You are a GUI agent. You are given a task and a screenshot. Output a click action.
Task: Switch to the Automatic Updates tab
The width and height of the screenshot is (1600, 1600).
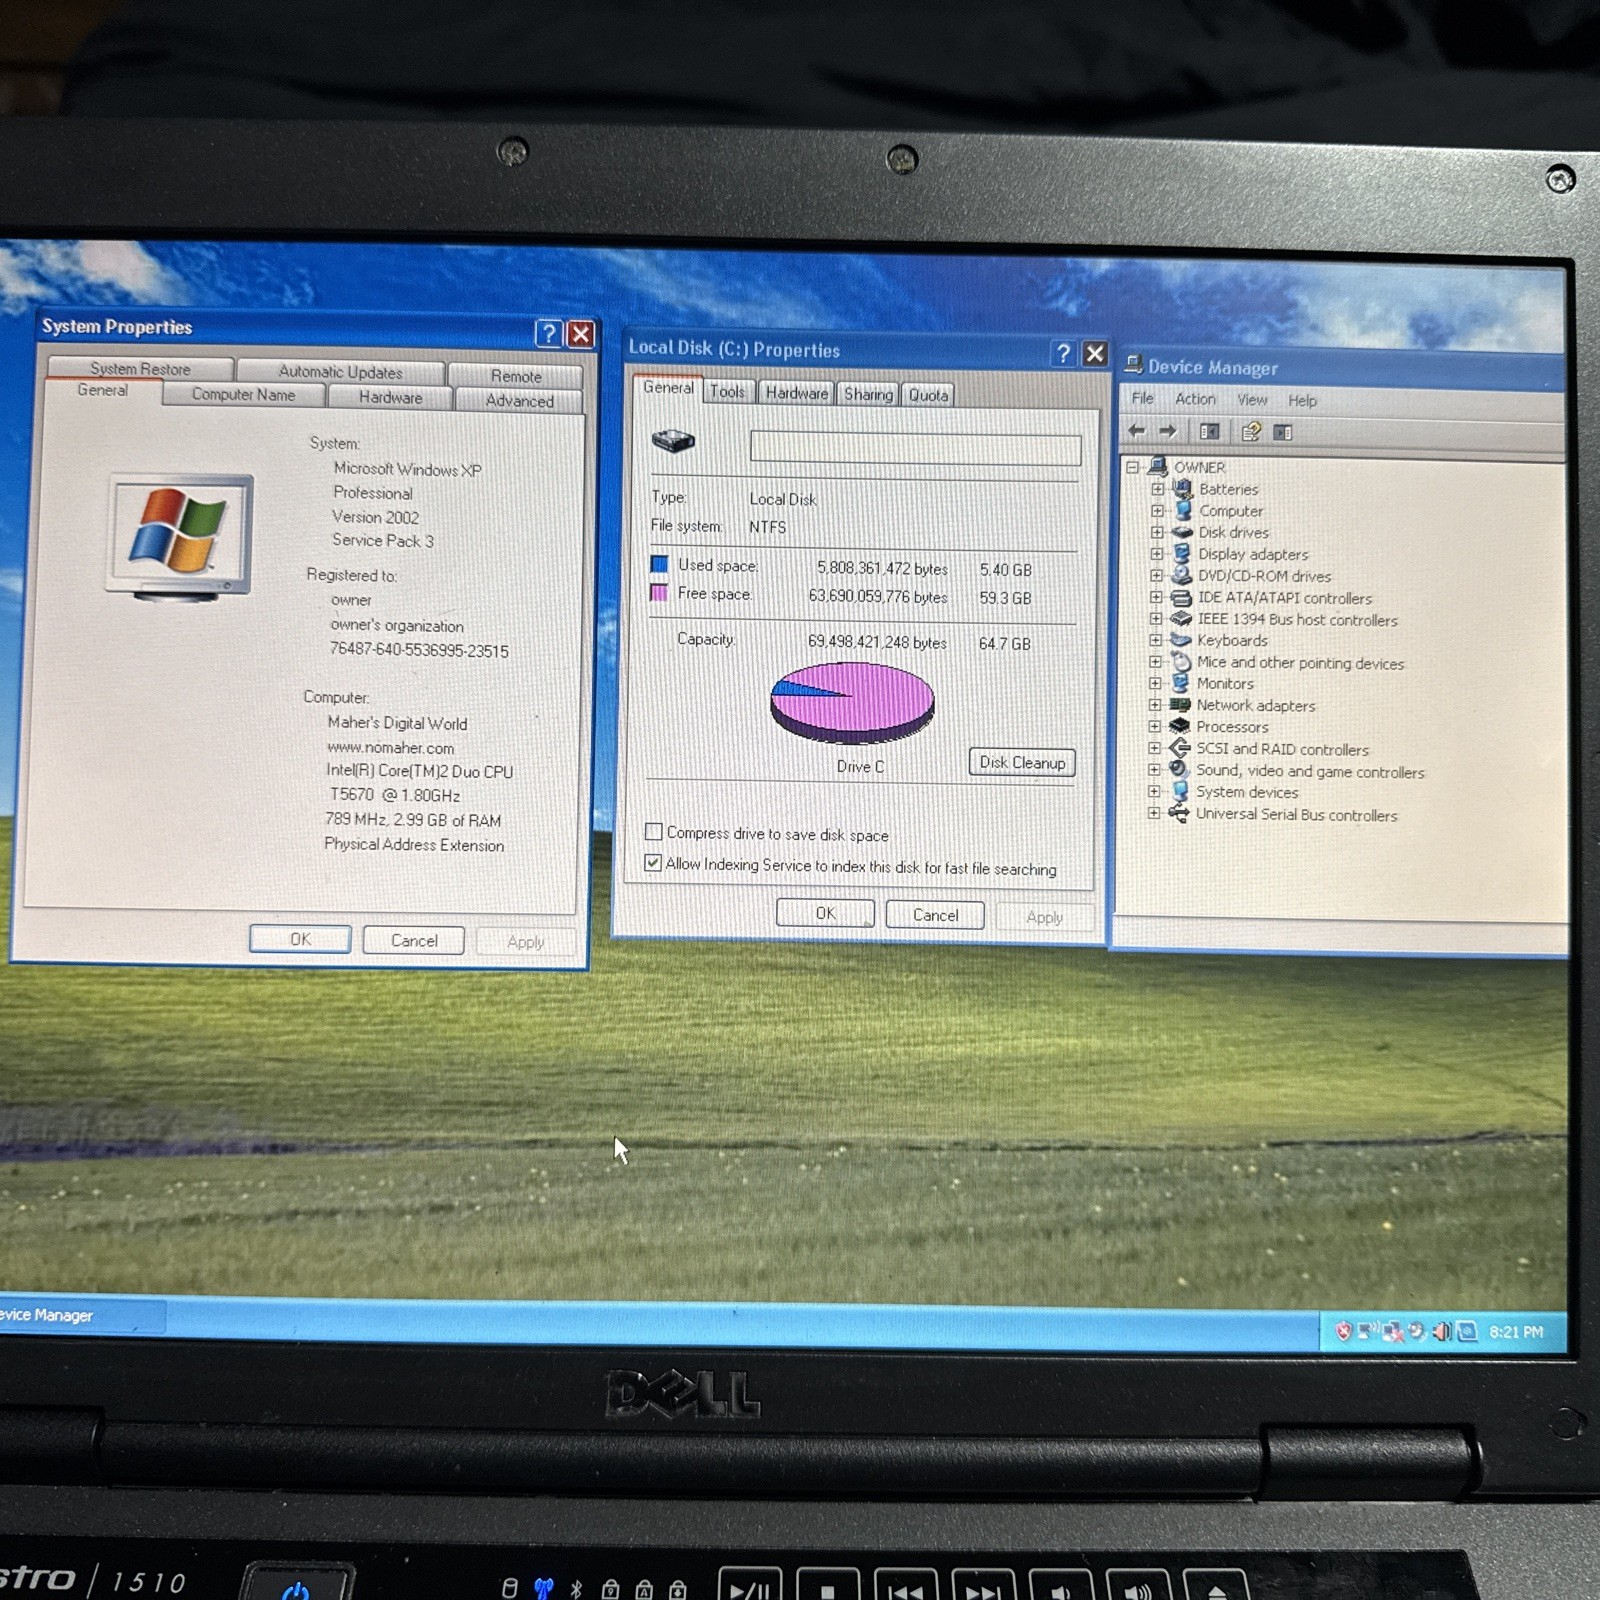(340, 372)
